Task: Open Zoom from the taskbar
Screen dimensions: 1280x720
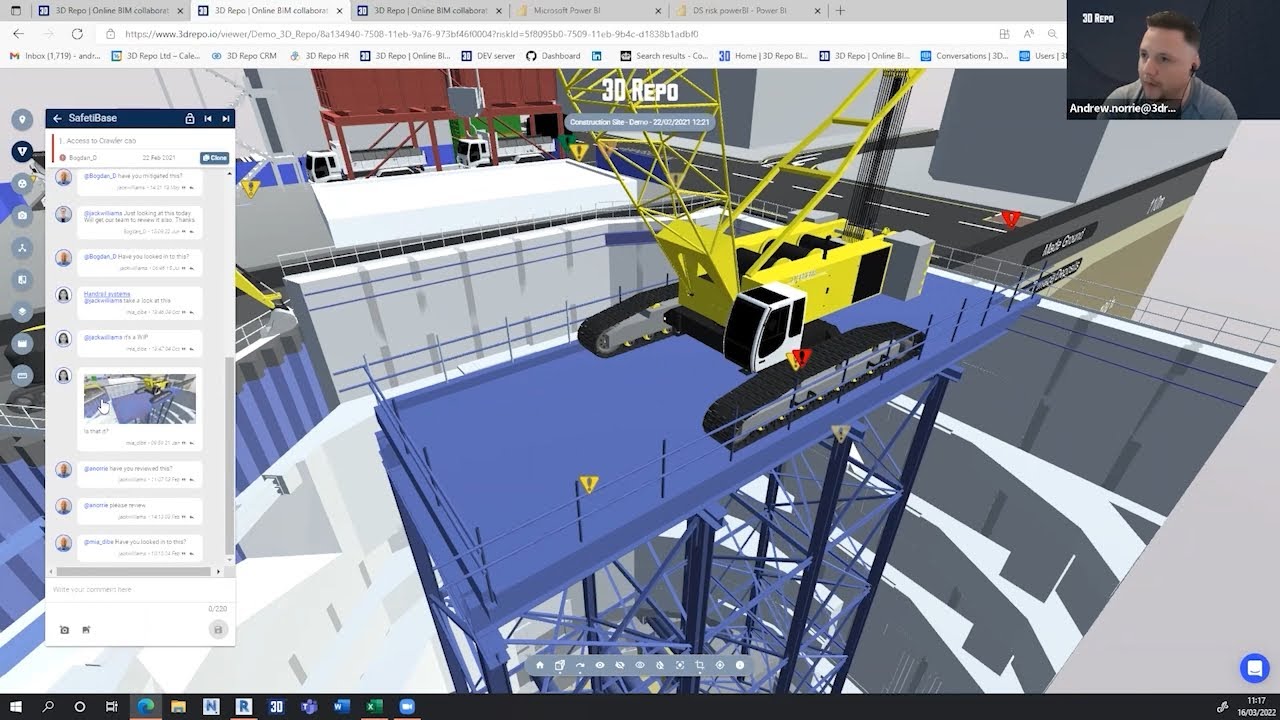Action: tap(407, 706)
